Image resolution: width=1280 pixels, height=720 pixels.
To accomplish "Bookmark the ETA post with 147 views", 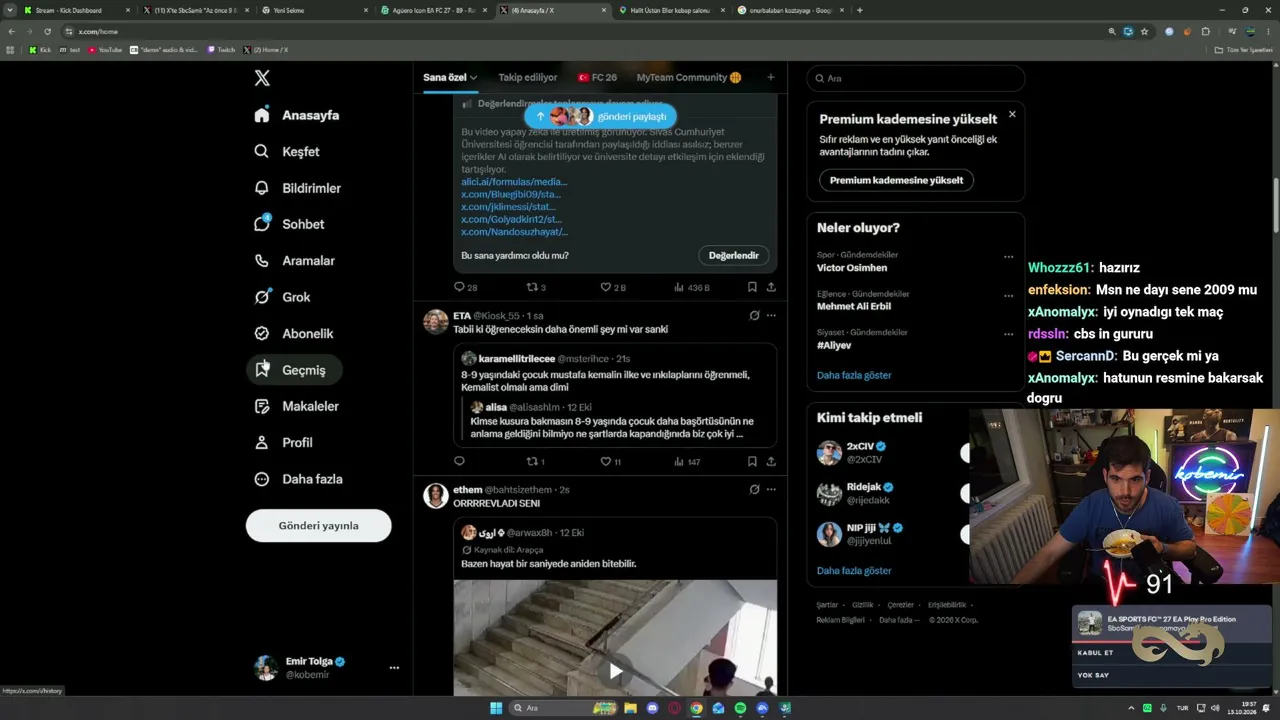I will [x=752, y=462].
